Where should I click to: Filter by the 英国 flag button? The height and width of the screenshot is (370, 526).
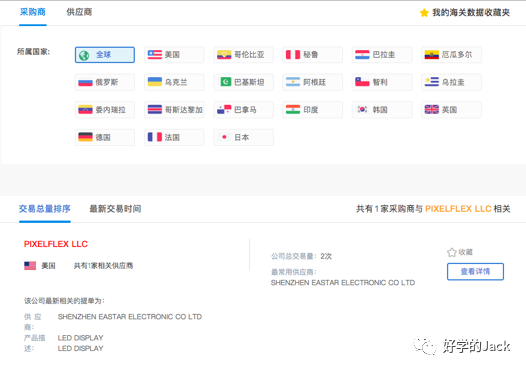(x=452, y=110)
